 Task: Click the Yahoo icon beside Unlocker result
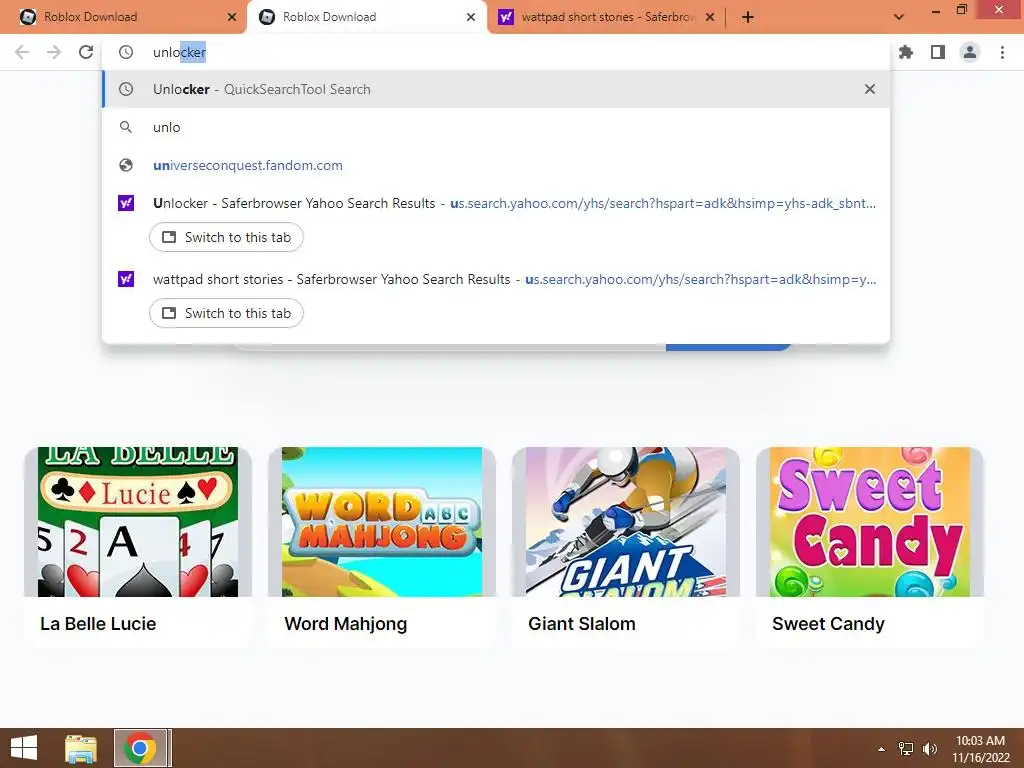point(126,203)
